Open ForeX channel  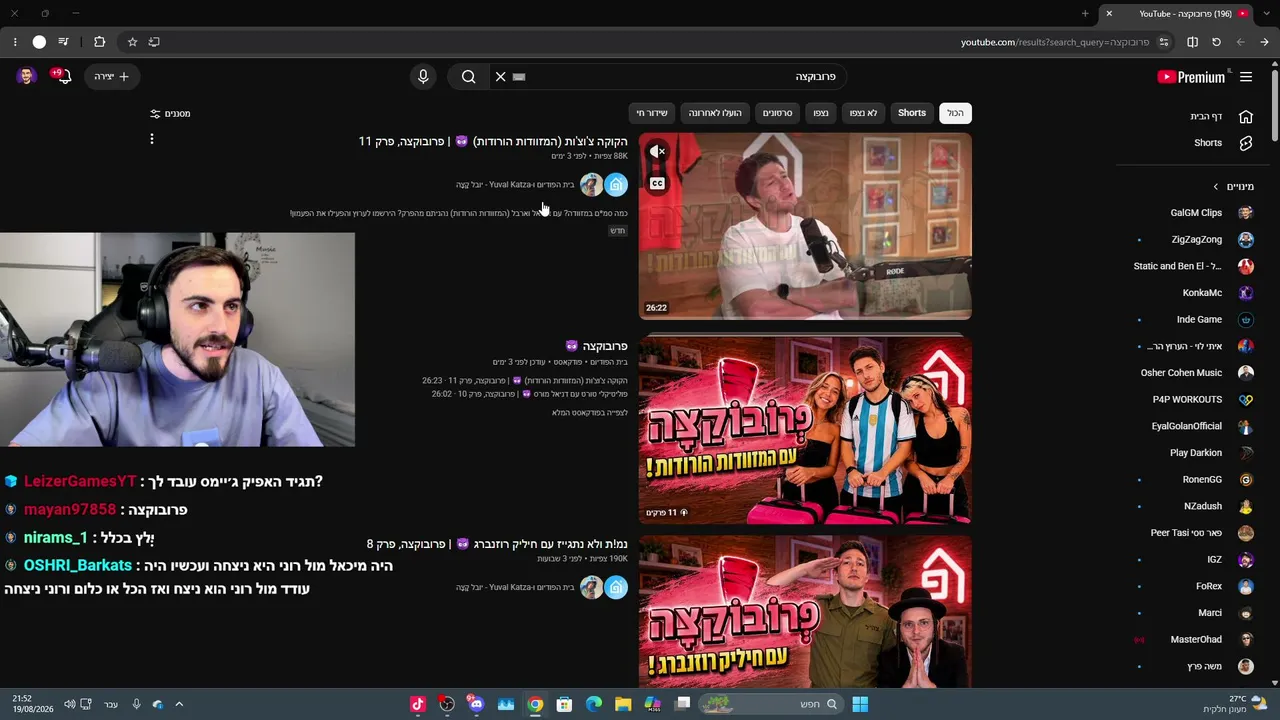[x=1207, y=587]
